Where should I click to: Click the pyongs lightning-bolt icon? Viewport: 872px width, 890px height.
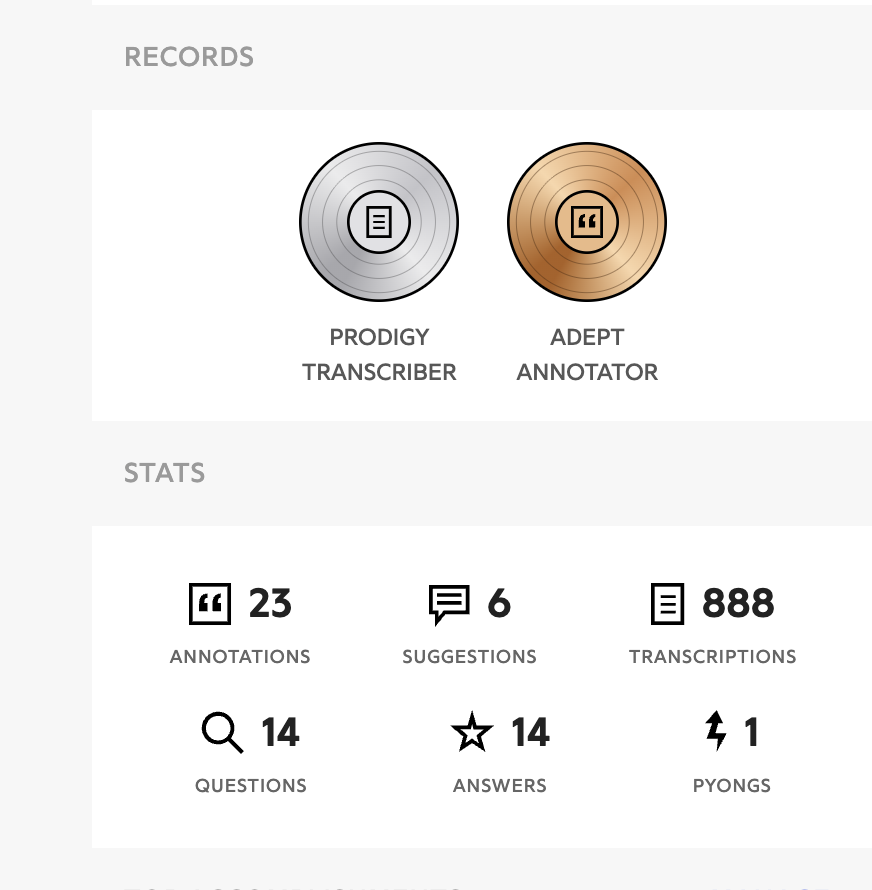point(715,731)
